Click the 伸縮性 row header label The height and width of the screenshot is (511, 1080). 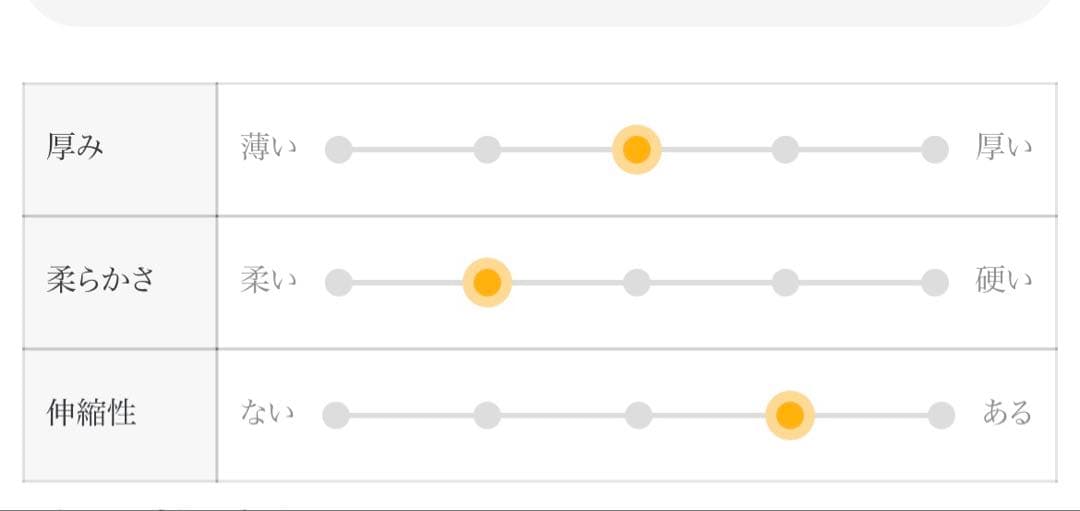click(91, 413)
